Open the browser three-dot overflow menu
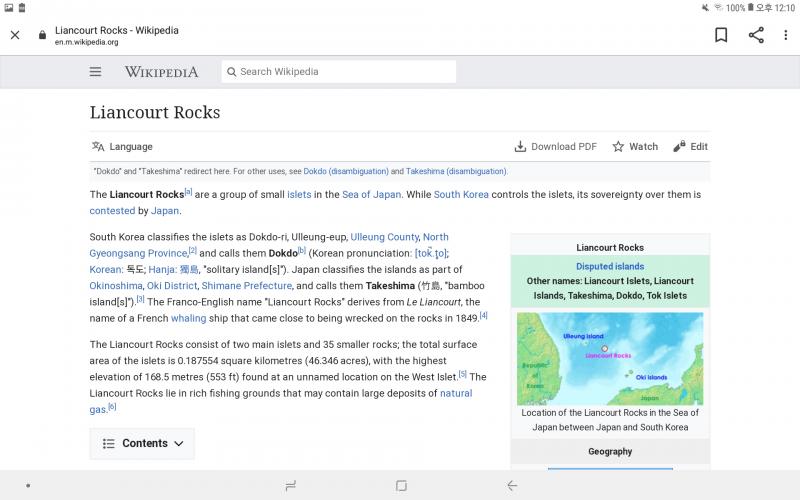This screenshot has height=500, width=800. click(x=786, y=35)
